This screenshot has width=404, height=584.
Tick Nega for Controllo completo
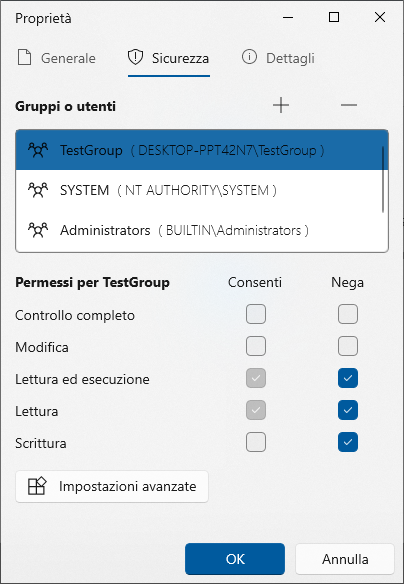[348, 314]
